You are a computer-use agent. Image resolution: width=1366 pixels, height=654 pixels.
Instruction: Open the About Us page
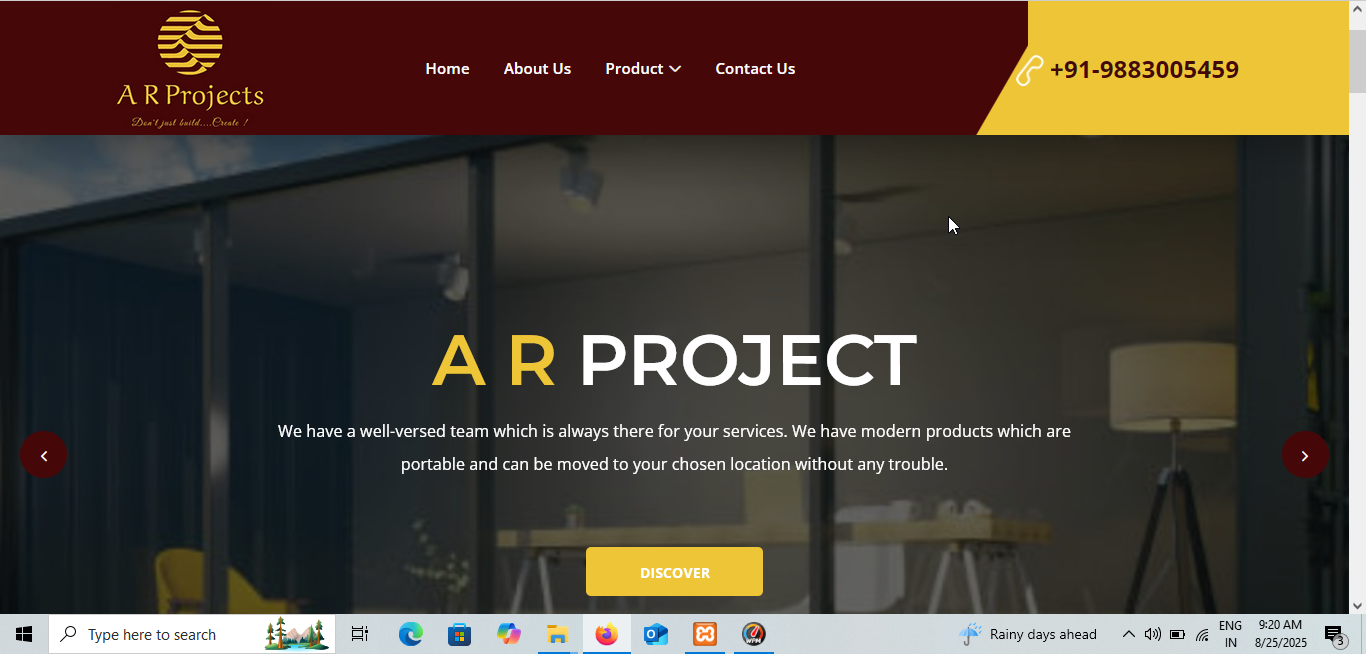[537, 68]
